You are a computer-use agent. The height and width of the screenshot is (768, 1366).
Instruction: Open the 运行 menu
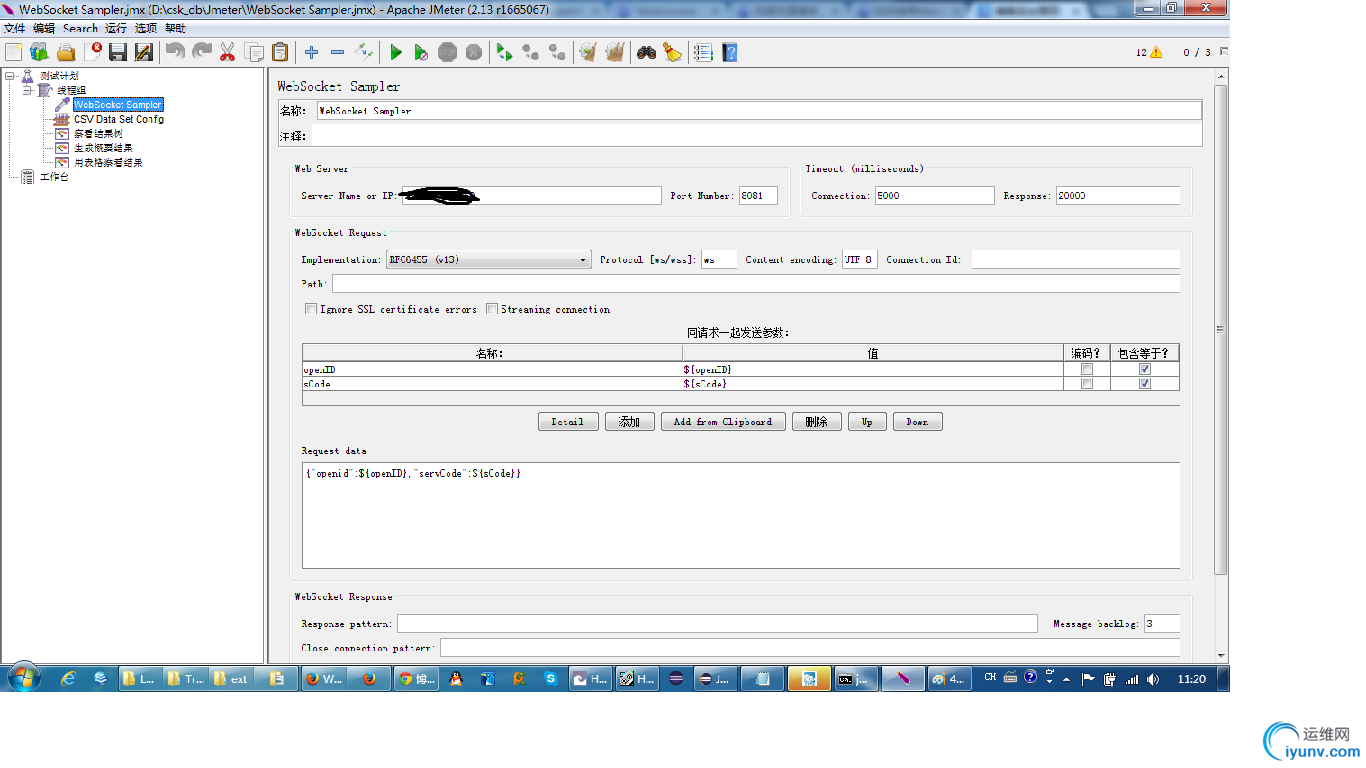(116, 28)
